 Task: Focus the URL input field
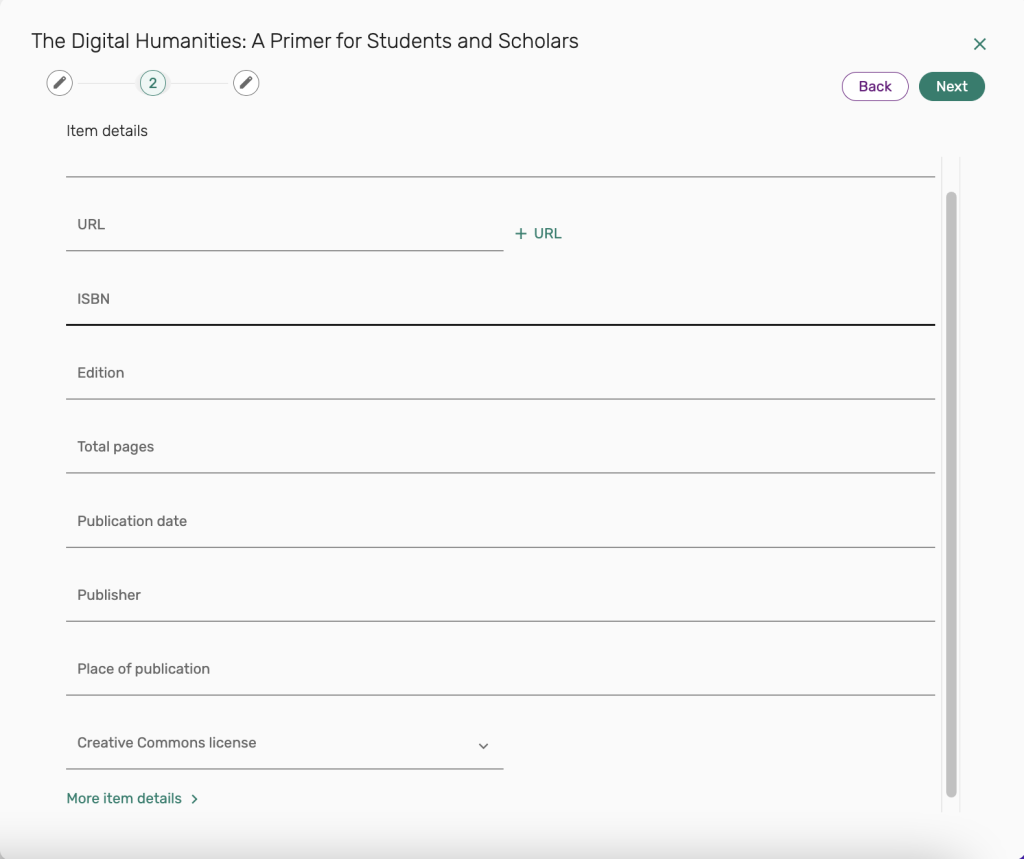pyautogui.click(x=284, y=226)
